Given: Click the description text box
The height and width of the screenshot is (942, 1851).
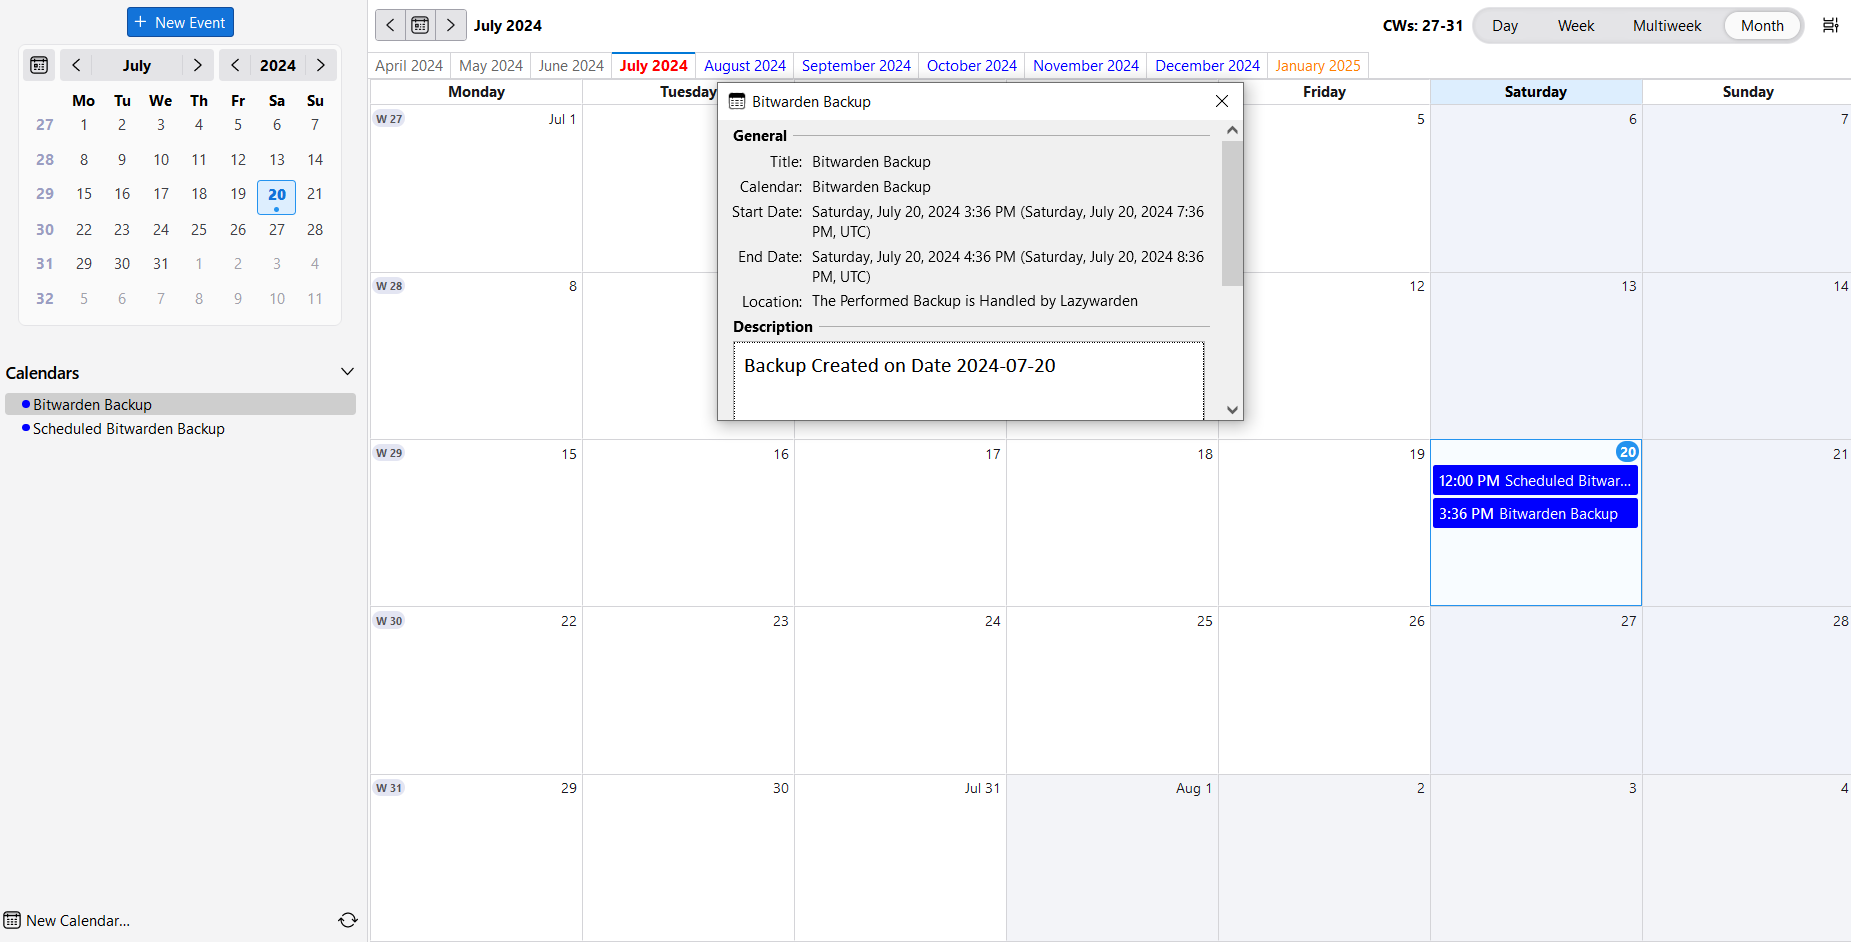Looking at the screenshot, I should [968, 381].
